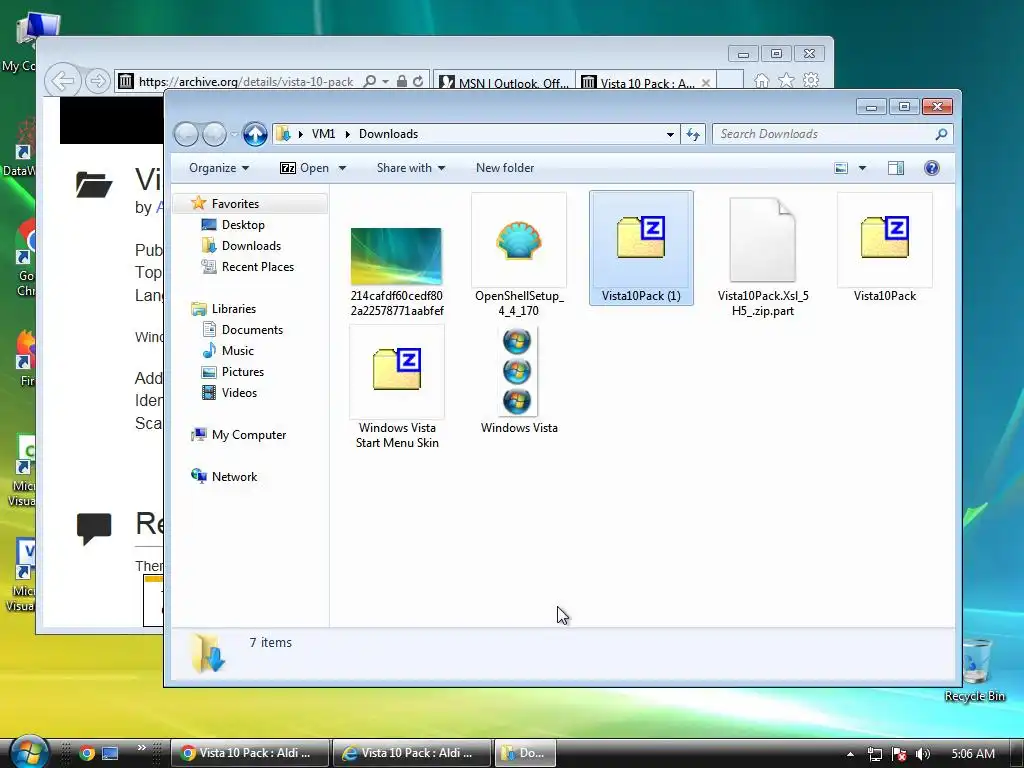The height and width of the screenshot is (768, 1024).
Task: Open Music library
Action: 238,351
